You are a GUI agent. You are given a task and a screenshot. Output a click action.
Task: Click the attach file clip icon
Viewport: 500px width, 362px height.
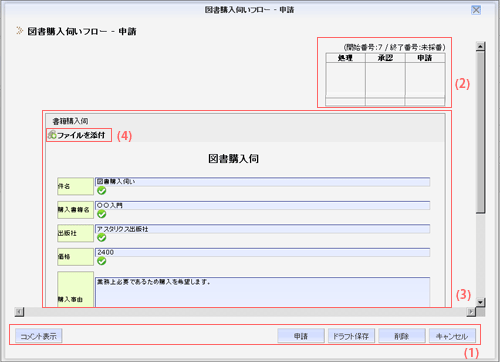pyautogui.click(x=52, y=135)
